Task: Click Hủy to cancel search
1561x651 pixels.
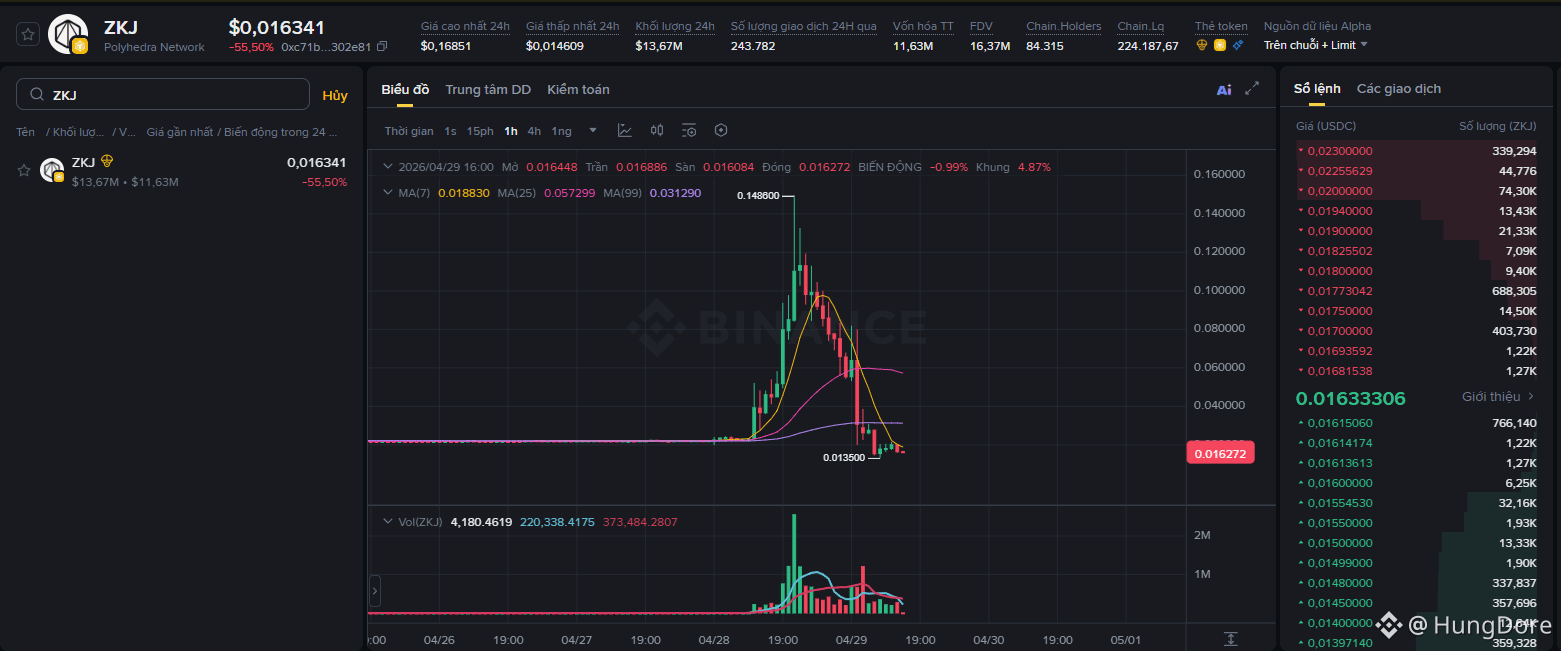Action: (335, 95)
